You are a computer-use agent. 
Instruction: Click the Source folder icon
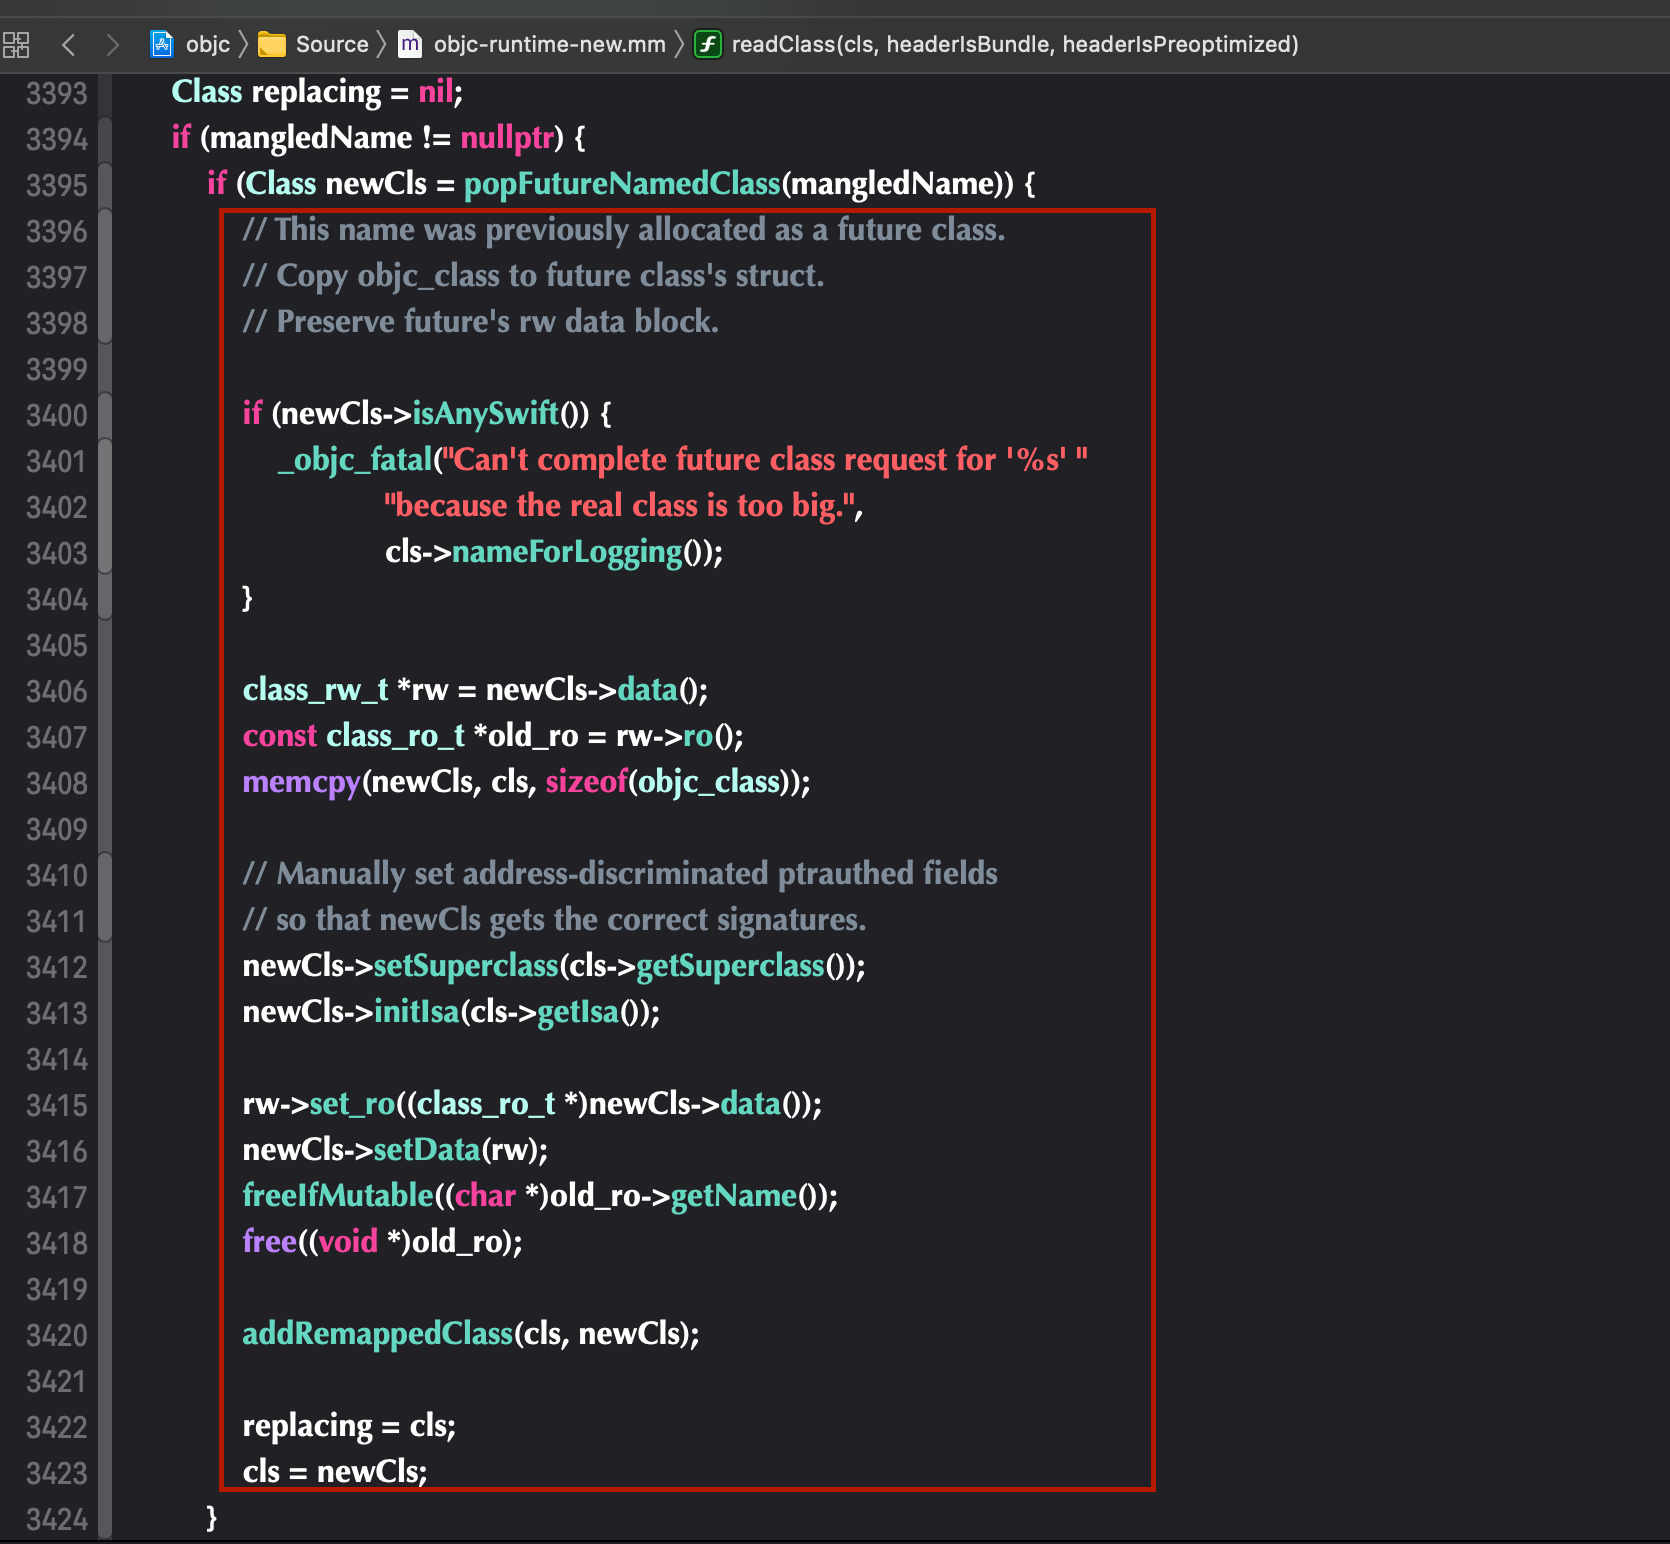click(x=272, y=44)
